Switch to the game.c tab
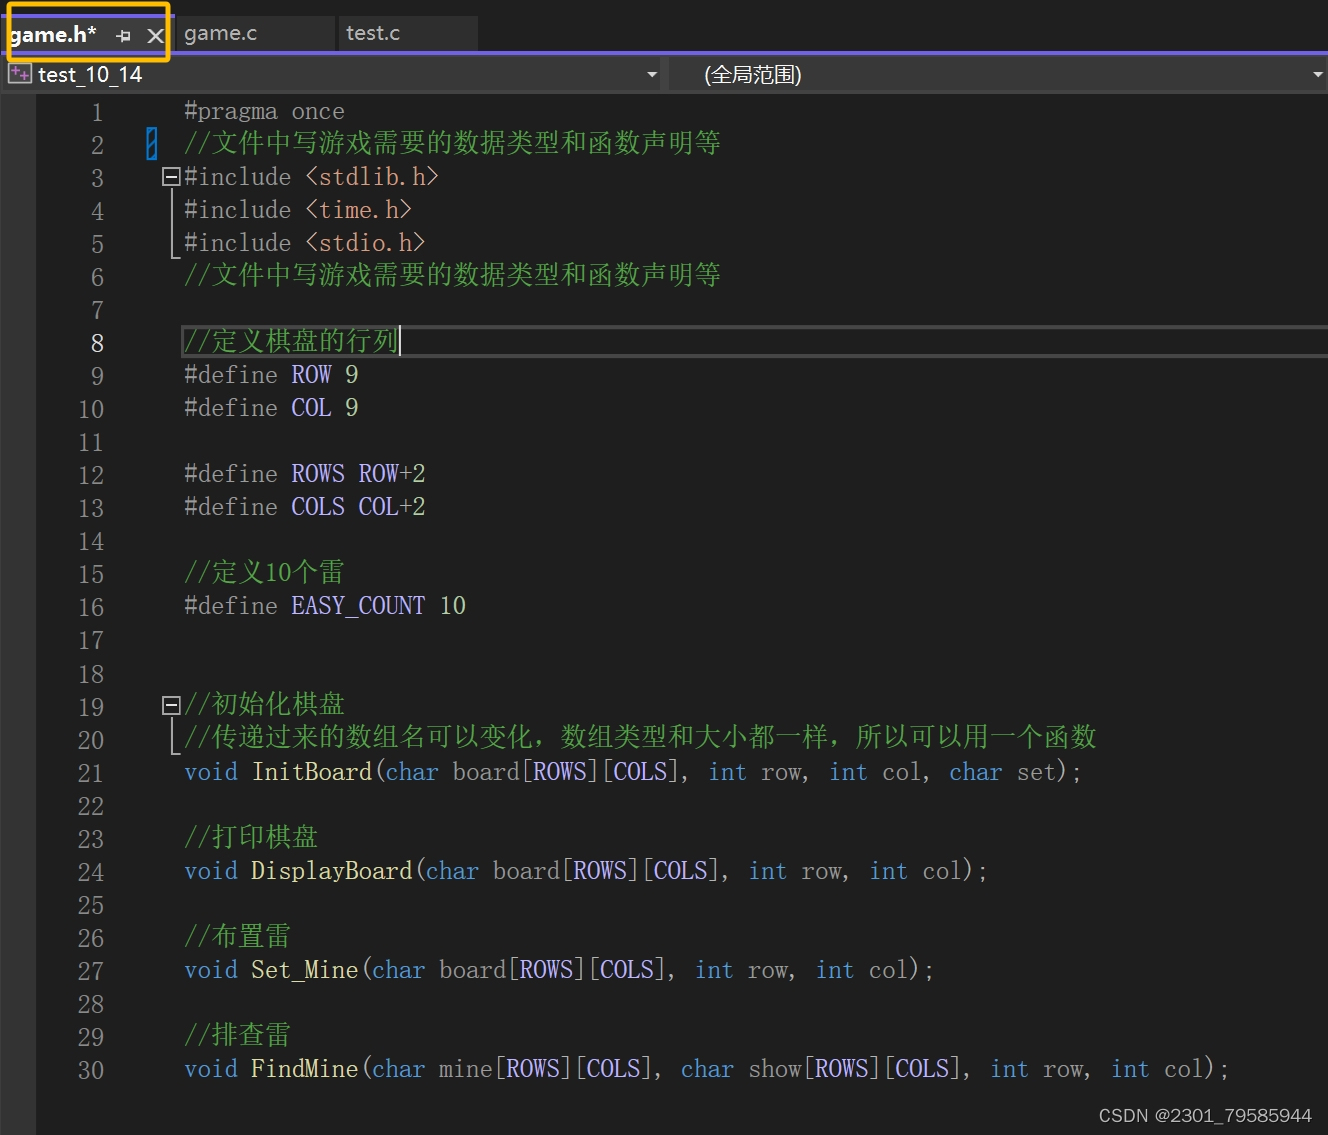The height and width of the screenshot is (1135, 1328). click(220, 33)
